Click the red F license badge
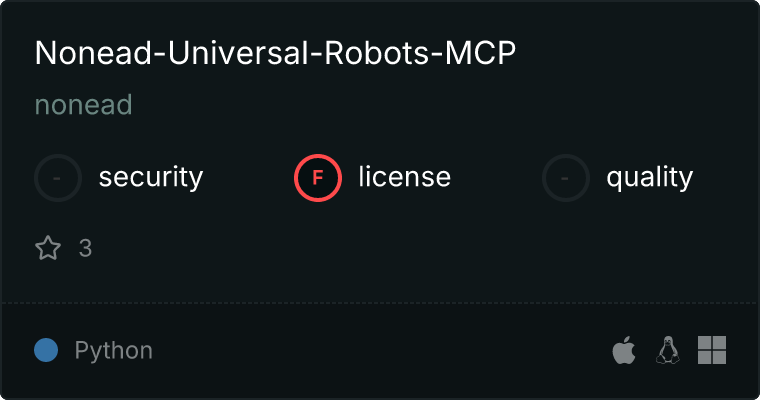The image size is (760, 400). (318, 178)
